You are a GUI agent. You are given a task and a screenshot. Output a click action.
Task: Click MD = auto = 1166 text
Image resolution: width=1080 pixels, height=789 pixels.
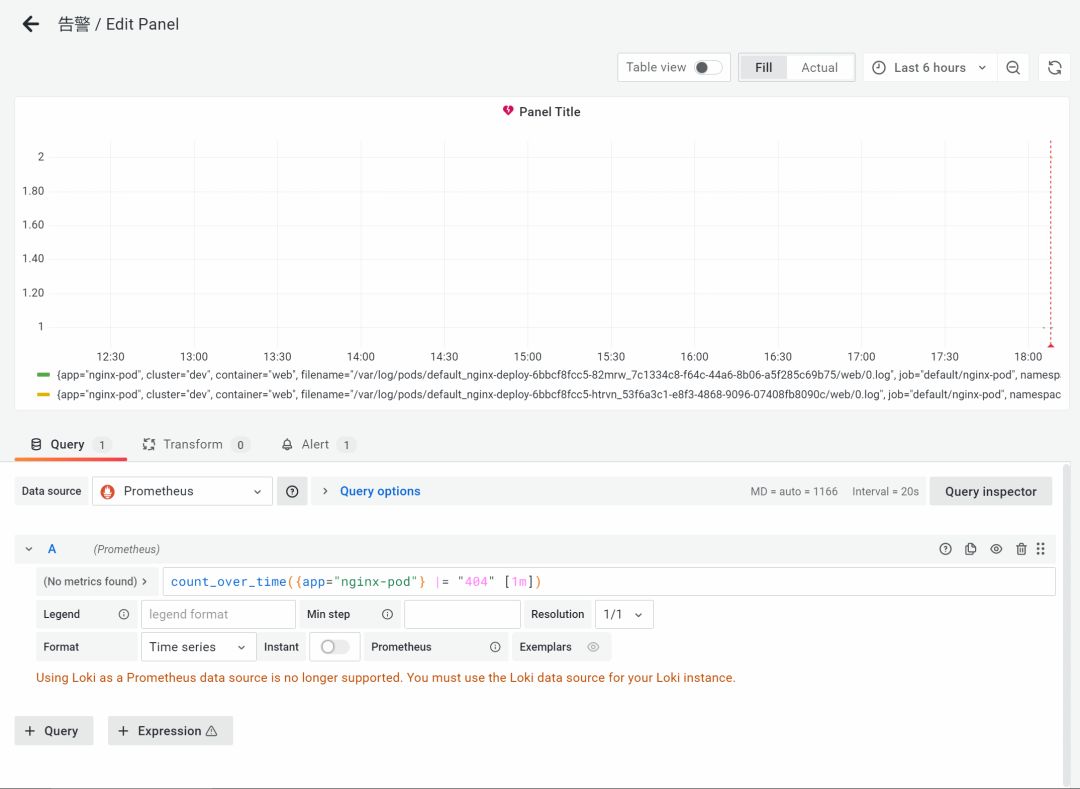coord(794,492)
